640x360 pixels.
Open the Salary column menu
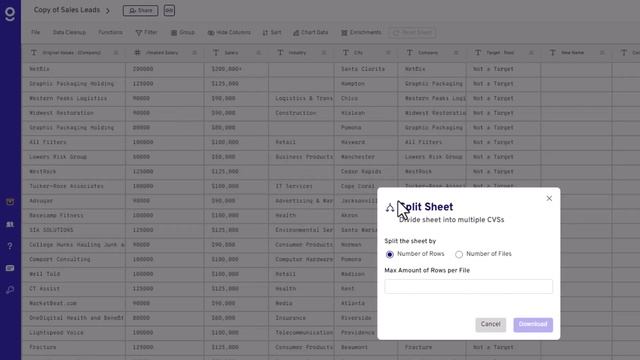(258, 53)
